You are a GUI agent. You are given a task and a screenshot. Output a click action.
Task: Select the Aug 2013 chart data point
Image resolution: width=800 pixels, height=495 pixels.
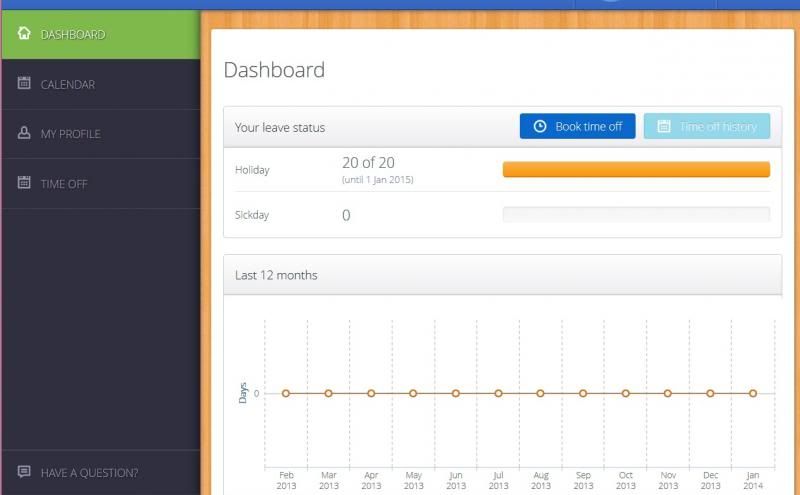coord(540,393)
